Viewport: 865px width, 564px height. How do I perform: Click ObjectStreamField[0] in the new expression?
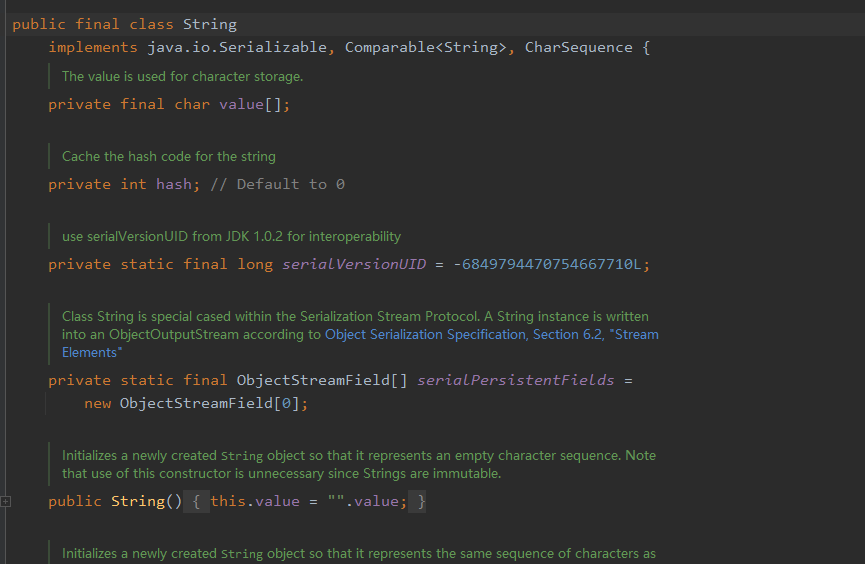point(210,403)
